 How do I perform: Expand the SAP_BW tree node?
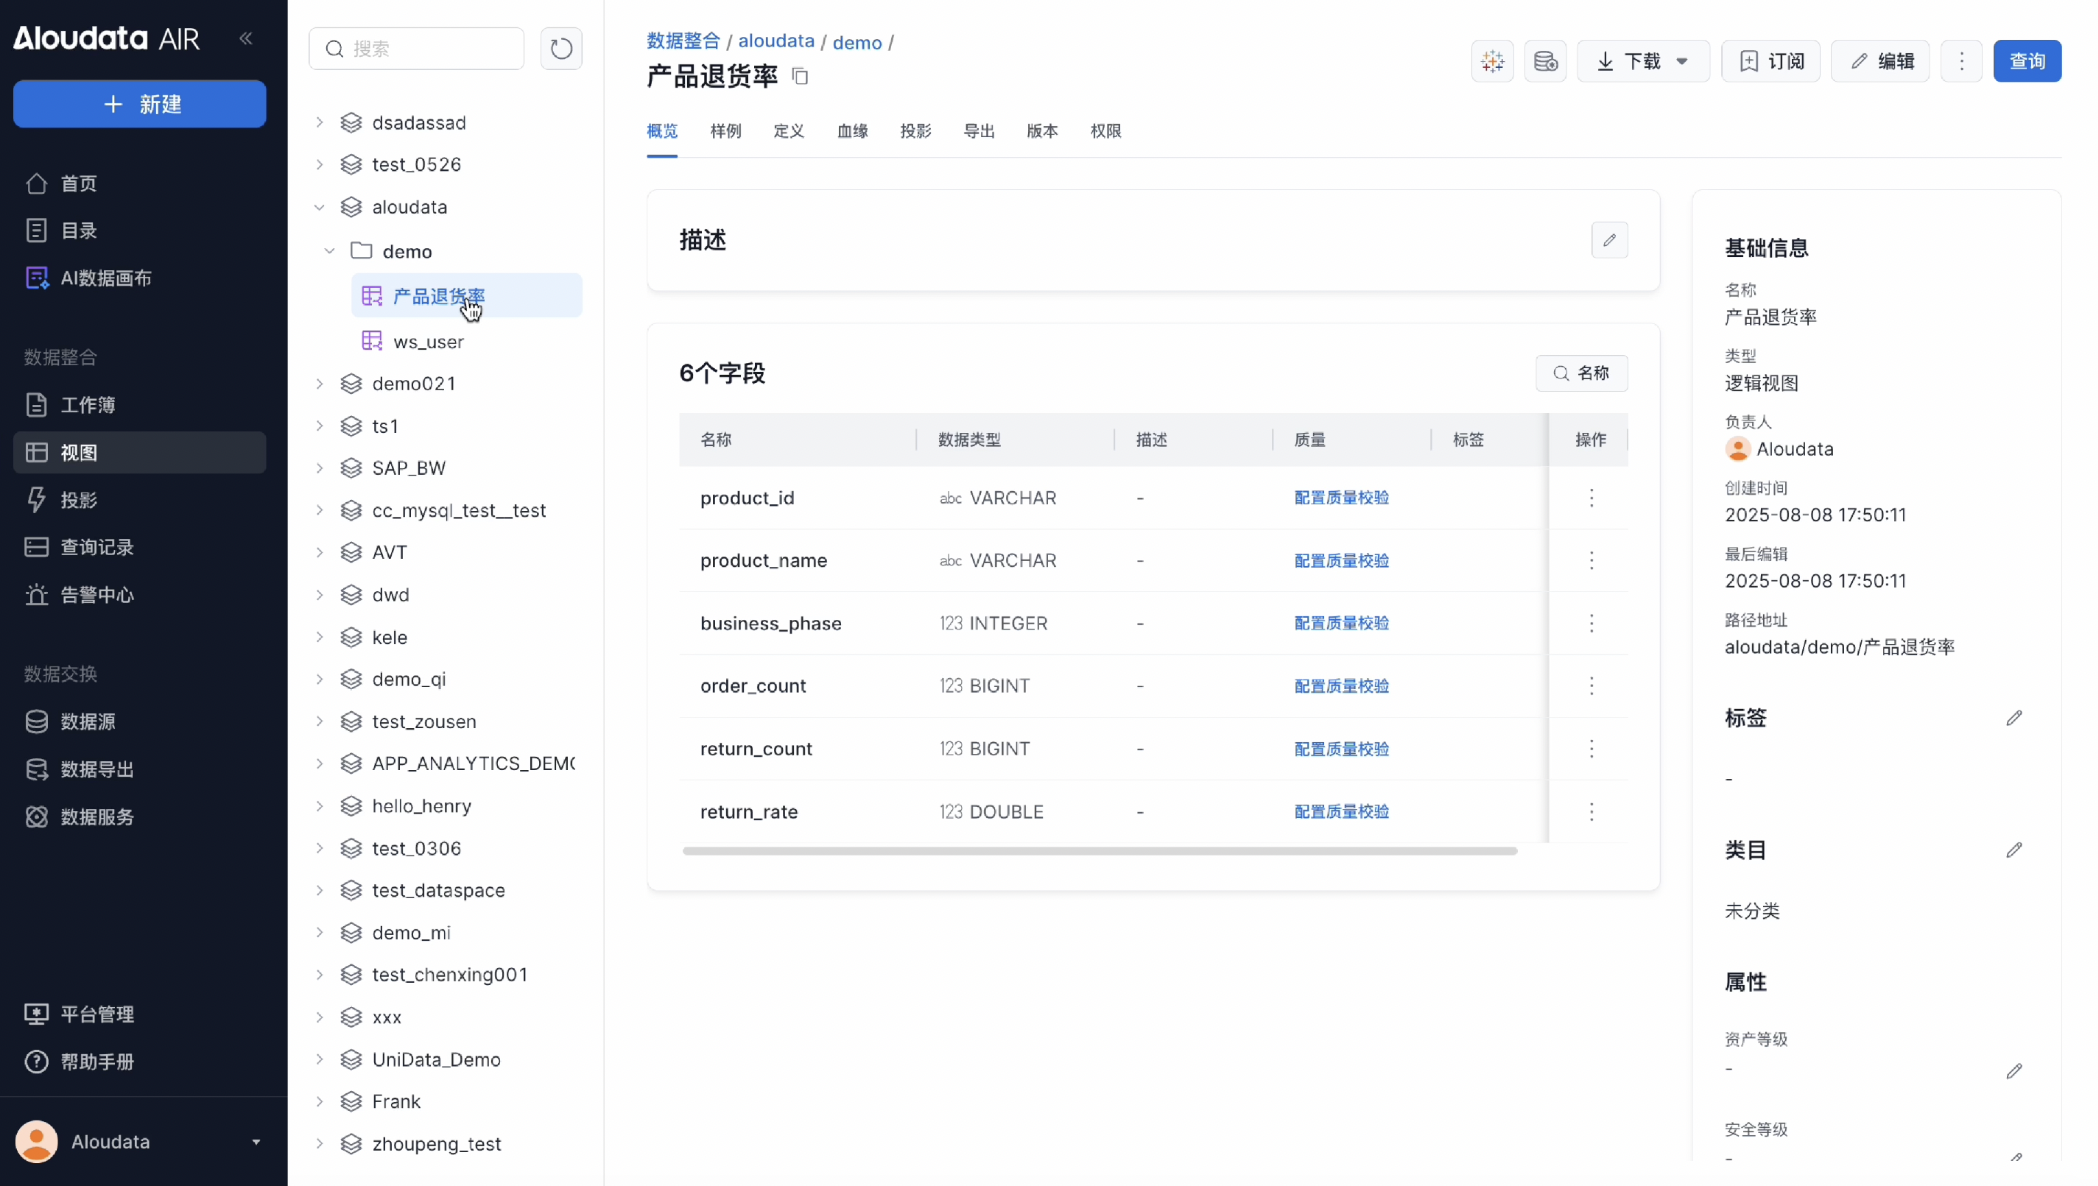pyautogui.click(x=320, y=468)
